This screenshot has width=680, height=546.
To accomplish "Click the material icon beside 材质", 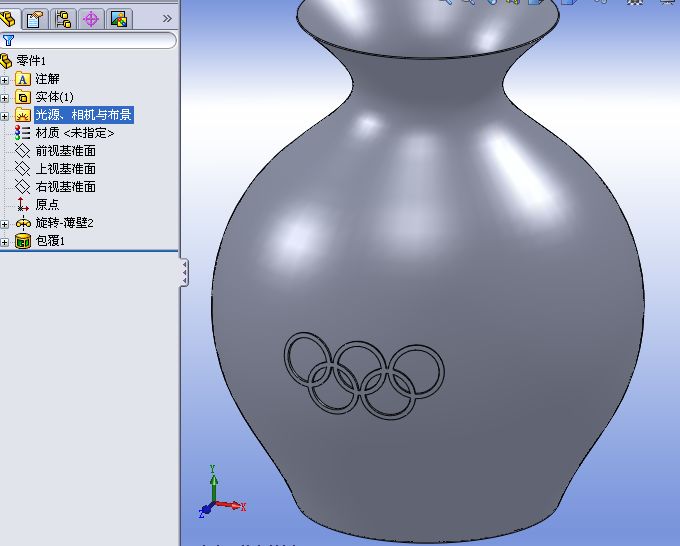I will click(23, 133).
